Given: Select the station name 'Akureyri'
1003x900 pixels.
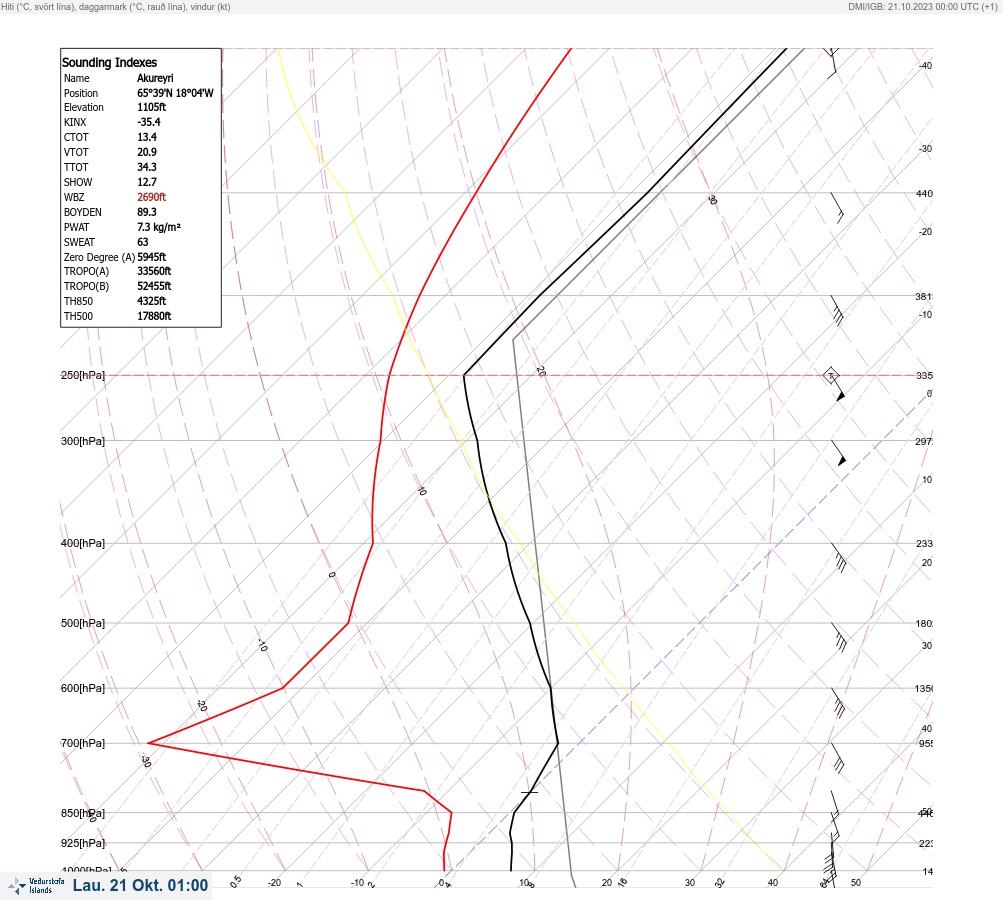Looking at the screenshot, I should pos(155,78).
